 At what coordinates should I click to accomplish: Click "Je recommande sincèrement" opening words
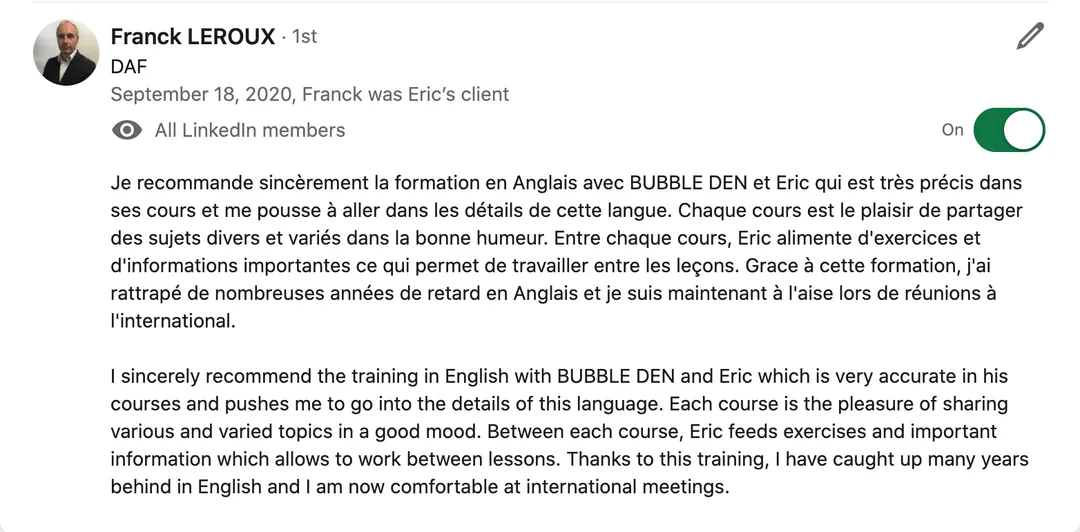(x=218, y=184)
